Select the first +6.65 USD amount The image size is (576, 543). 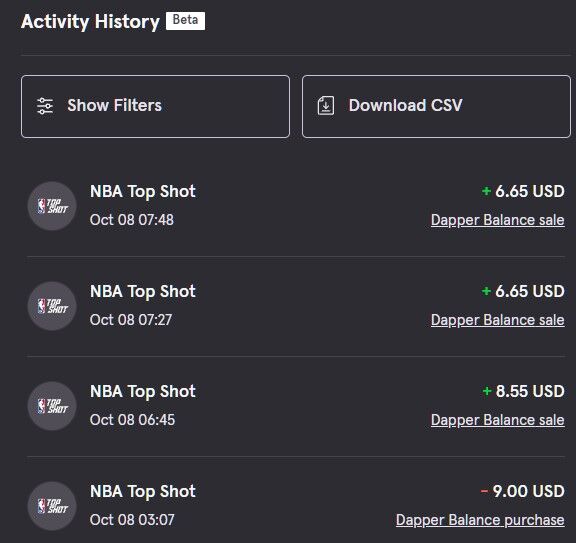523,191
